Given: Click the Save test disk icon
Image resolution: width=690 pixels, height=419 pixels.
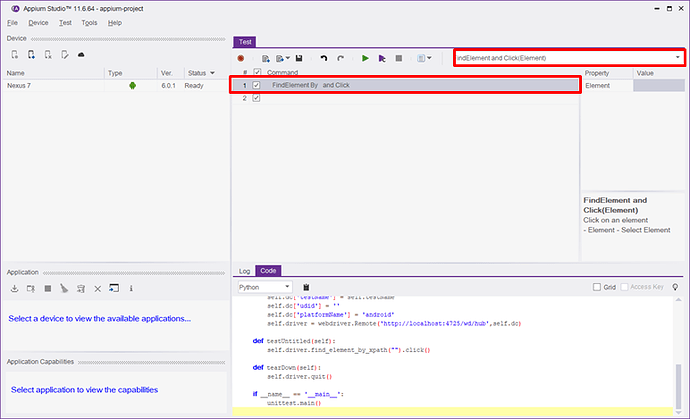Looking at the screenshot, I should click(x=301, y=58).
